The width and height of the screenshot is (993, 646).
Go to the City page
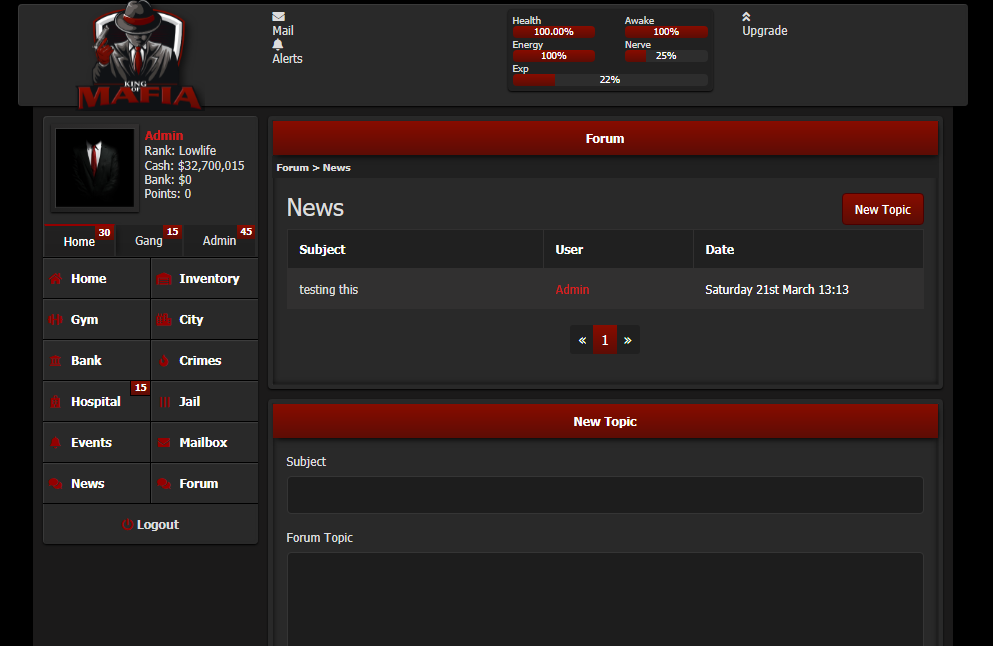[205, 320]
